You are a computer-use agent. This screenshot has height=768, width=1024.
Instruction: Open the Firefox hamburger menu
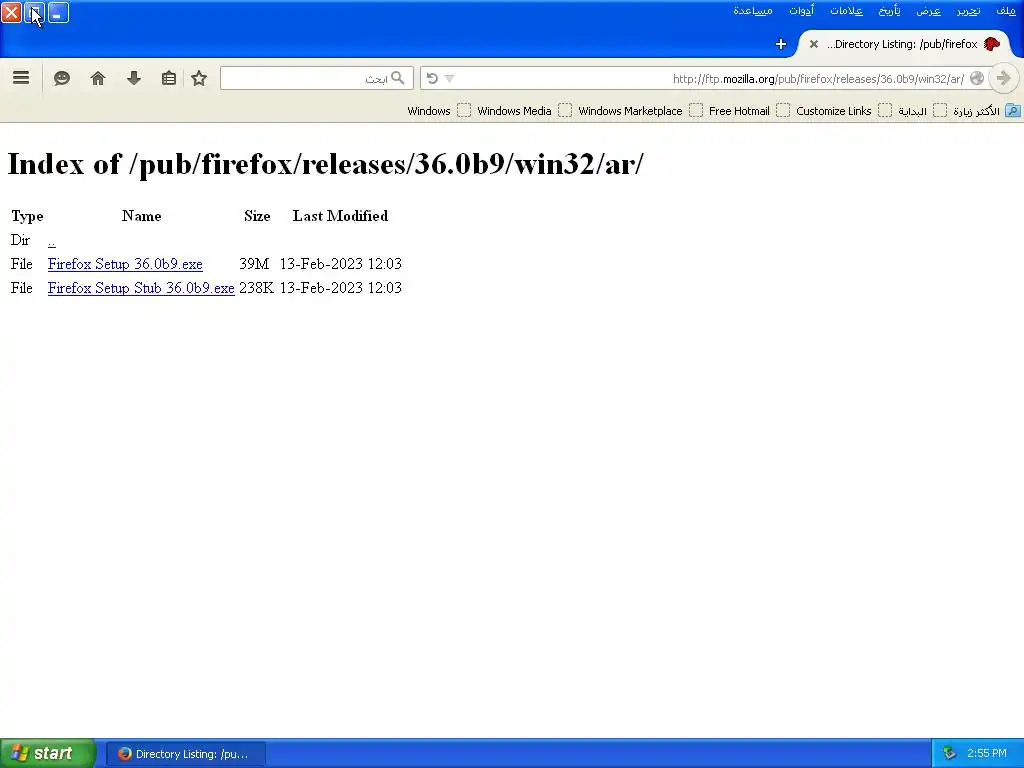tap(21, 78)
